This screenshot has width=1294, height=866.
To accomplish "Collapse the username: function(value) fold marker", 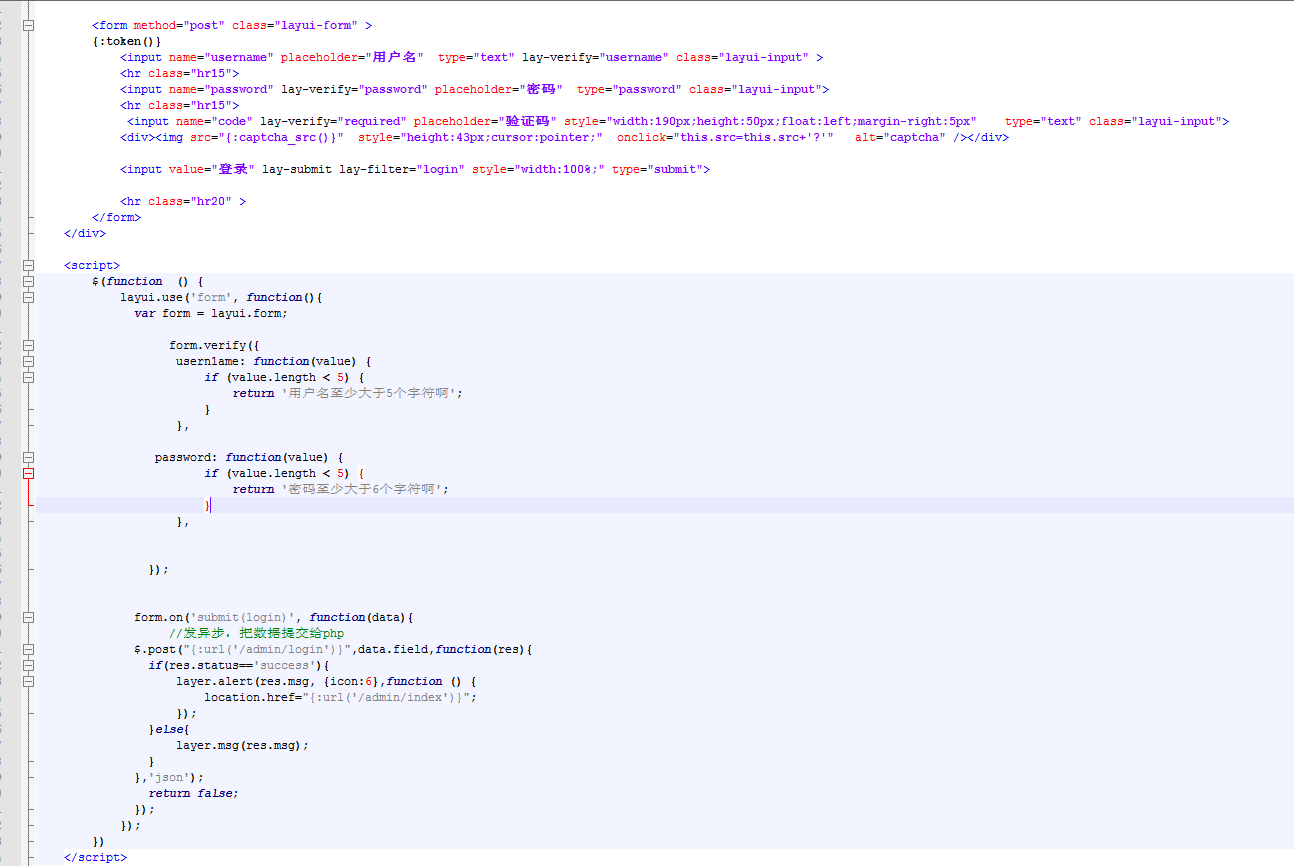I will (28, 361).
